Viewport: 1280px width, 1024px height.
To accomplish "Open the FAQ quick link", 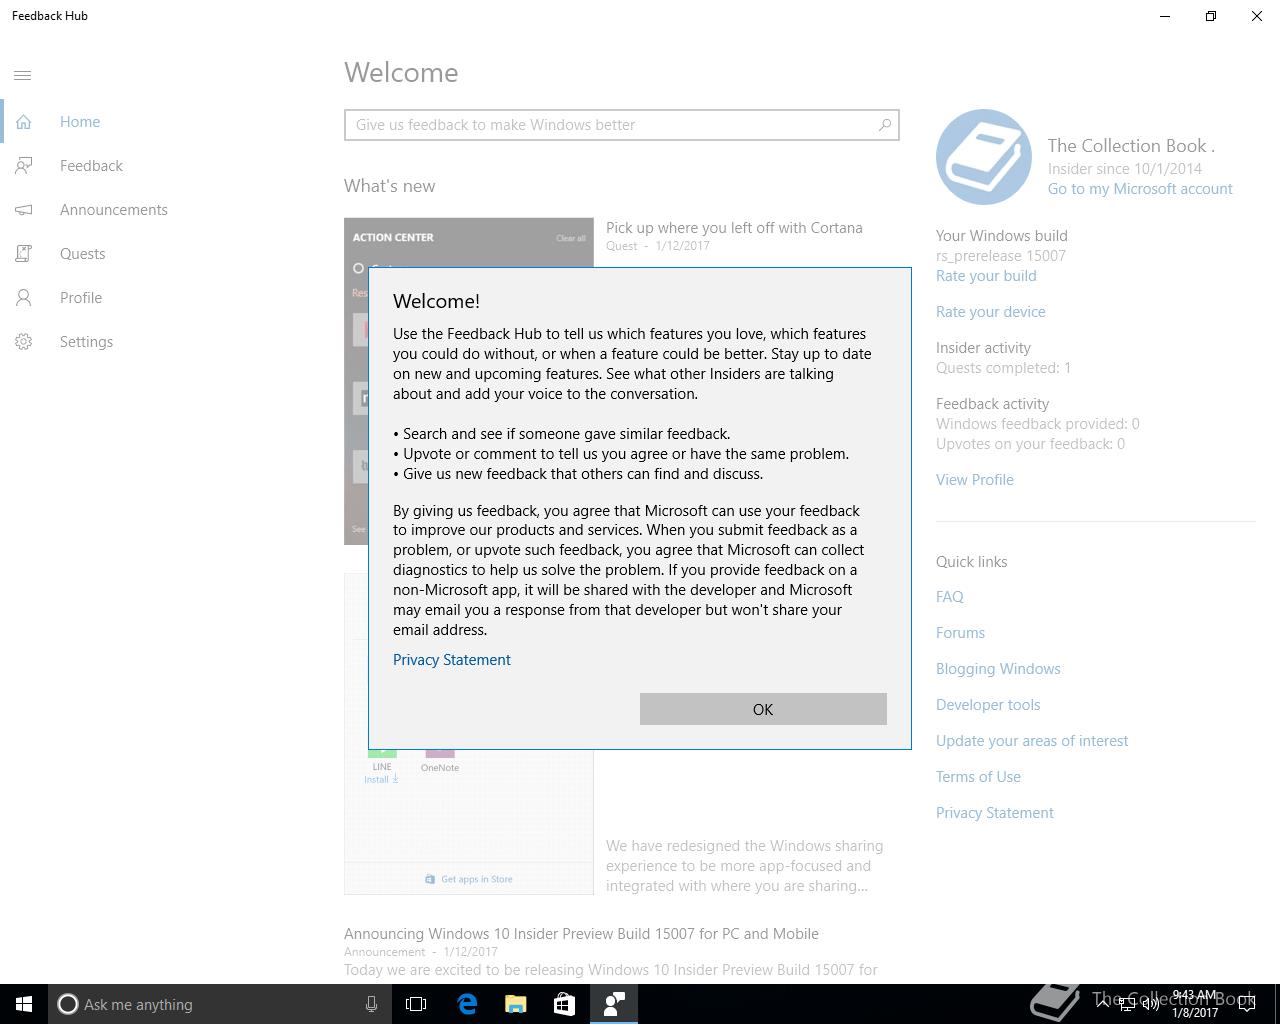I will tap(950, 597).
